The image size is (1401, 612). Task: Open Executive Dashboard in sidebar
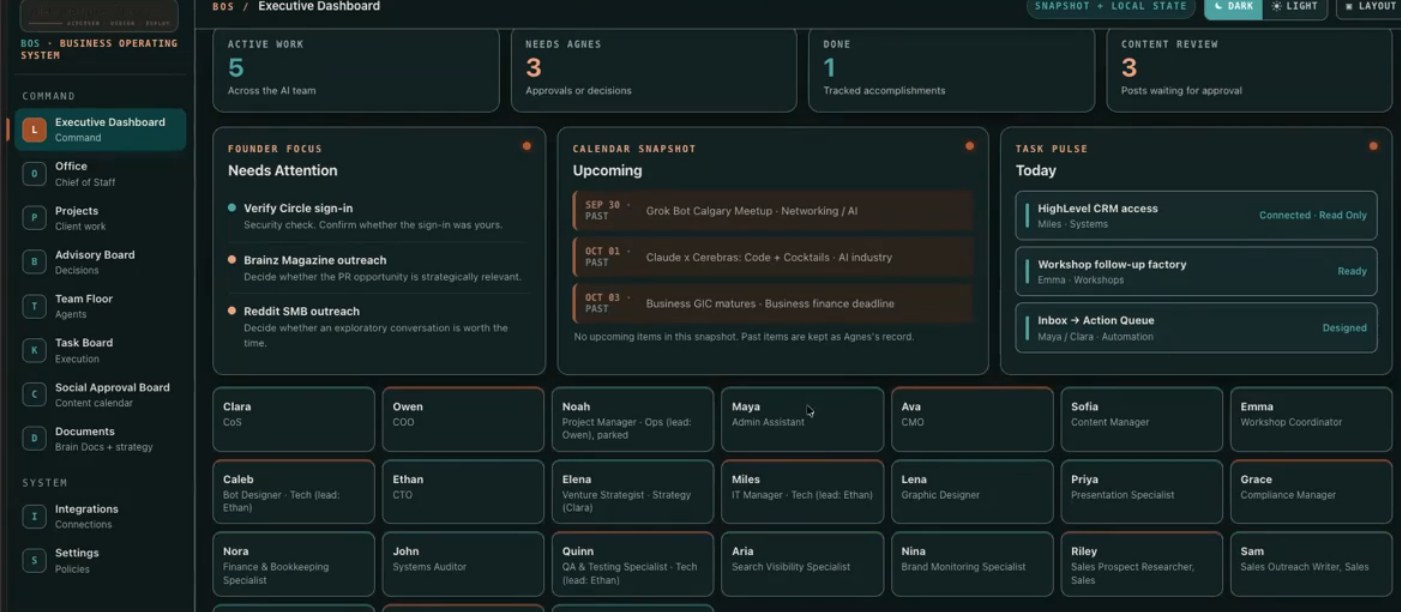coord(100,129)
